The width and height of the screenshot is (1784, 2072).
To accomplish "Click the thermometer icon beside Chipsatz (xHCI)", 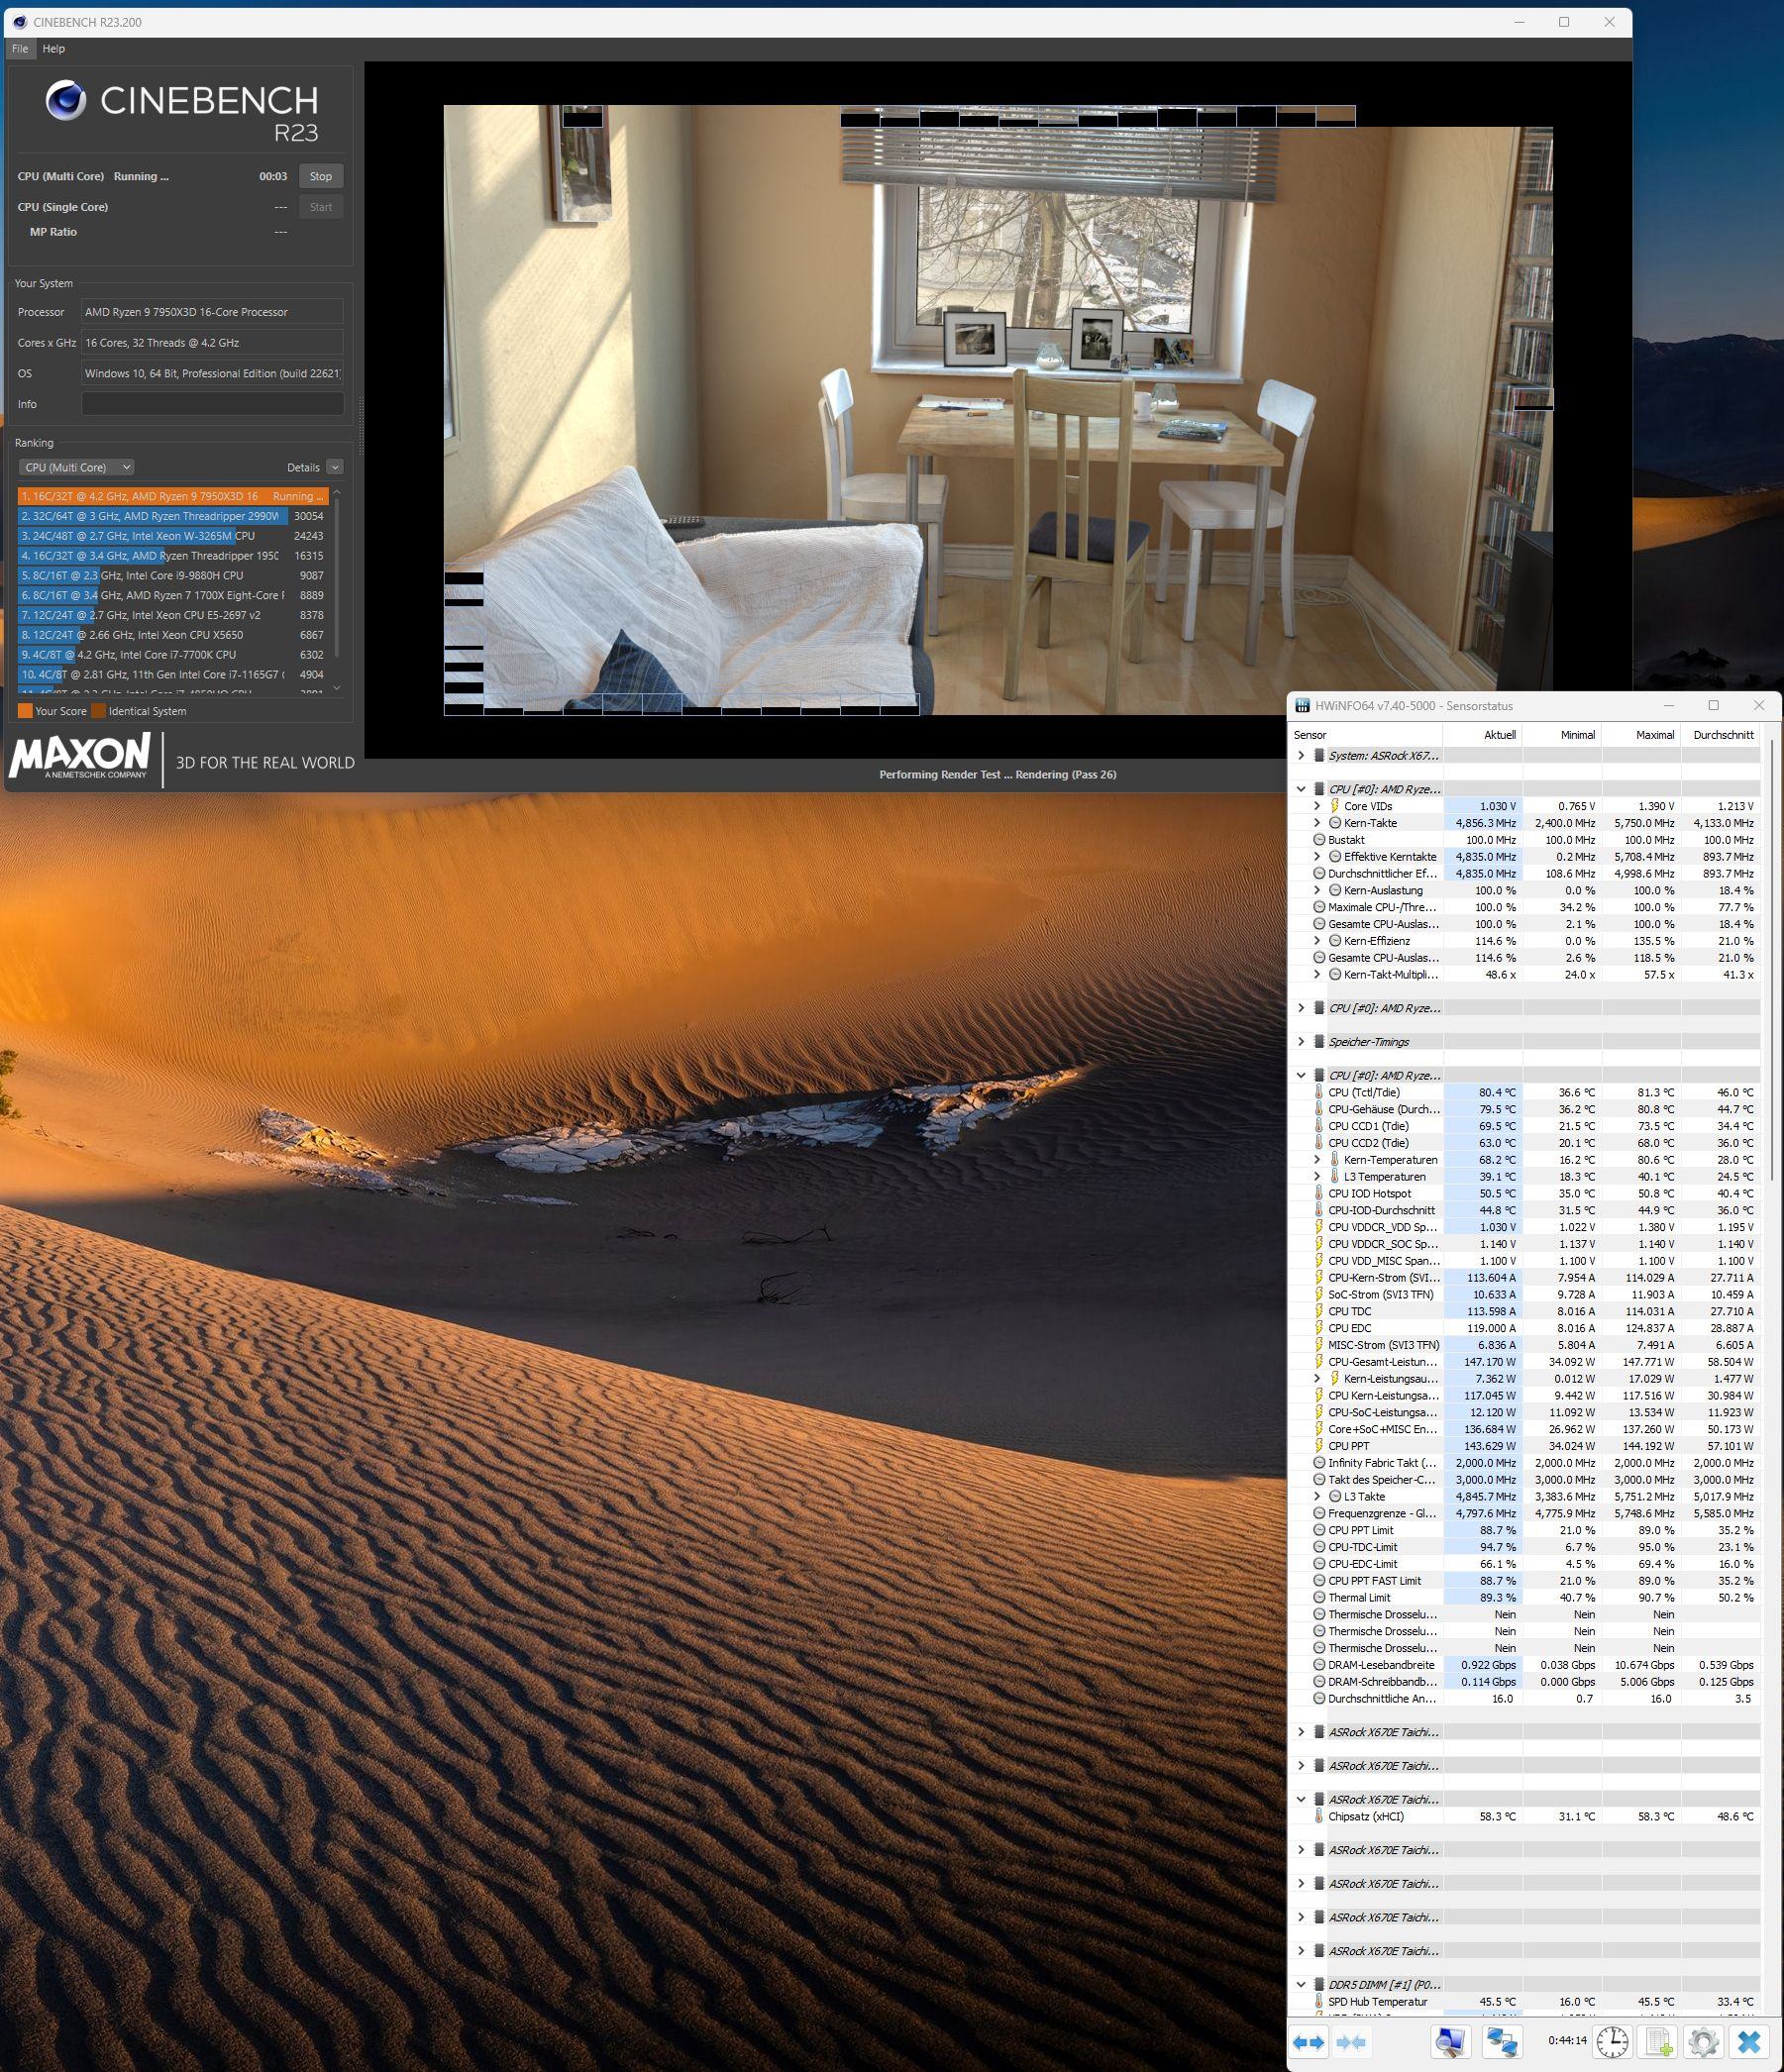I will pyautogui.click(x=1319, y=1816).
